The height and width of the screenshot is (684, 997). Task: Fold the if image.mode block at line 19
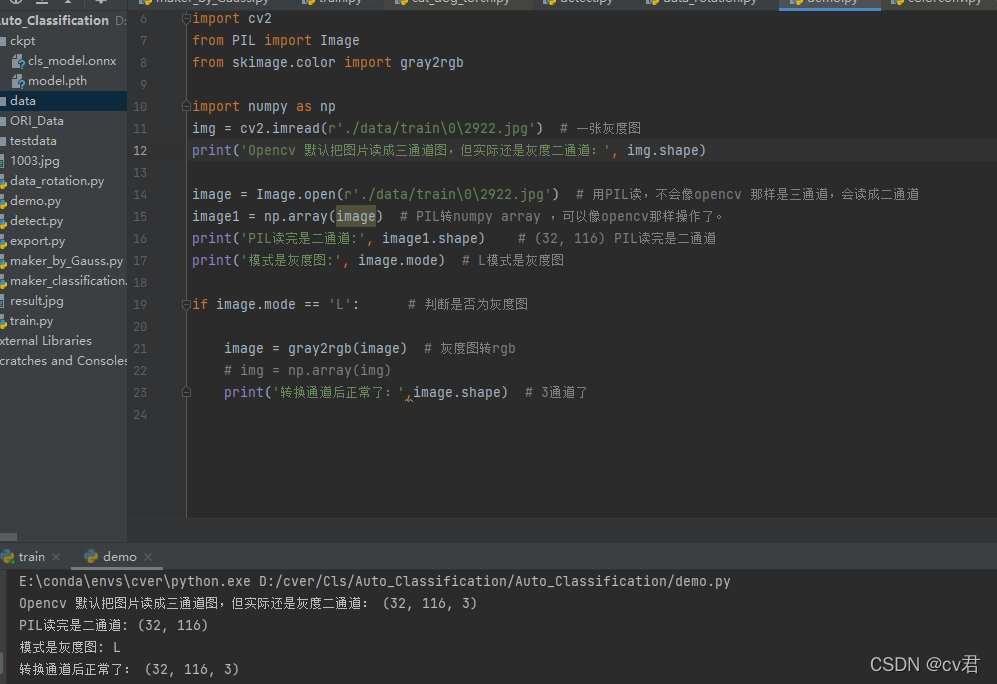pyautogui.click(x=185, y=304)
